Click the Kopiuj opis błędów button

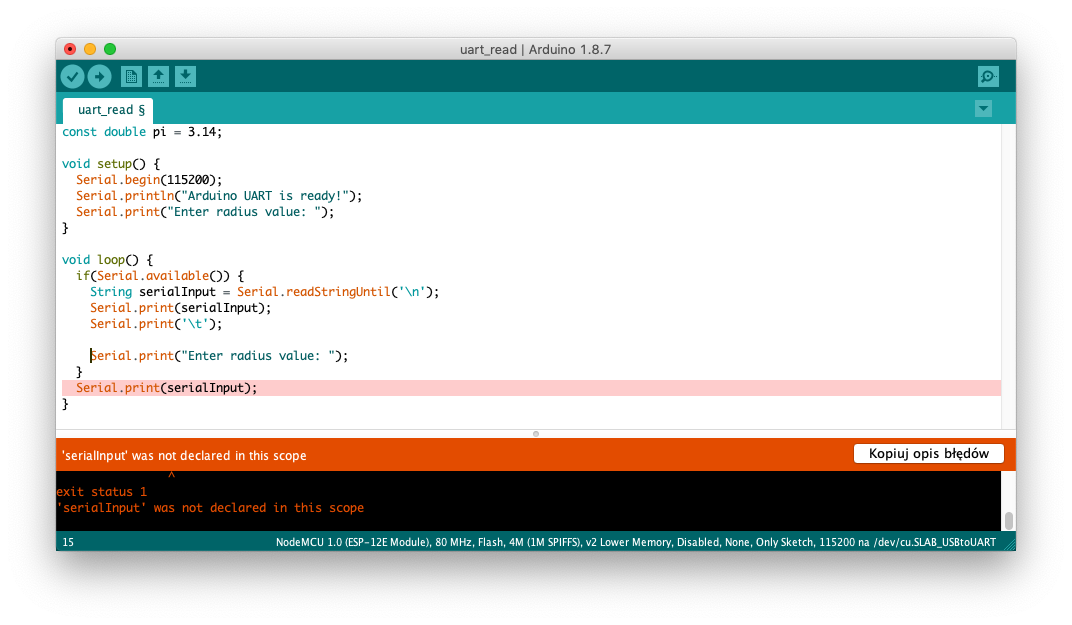pyautogui.click(x=929, y=454)
